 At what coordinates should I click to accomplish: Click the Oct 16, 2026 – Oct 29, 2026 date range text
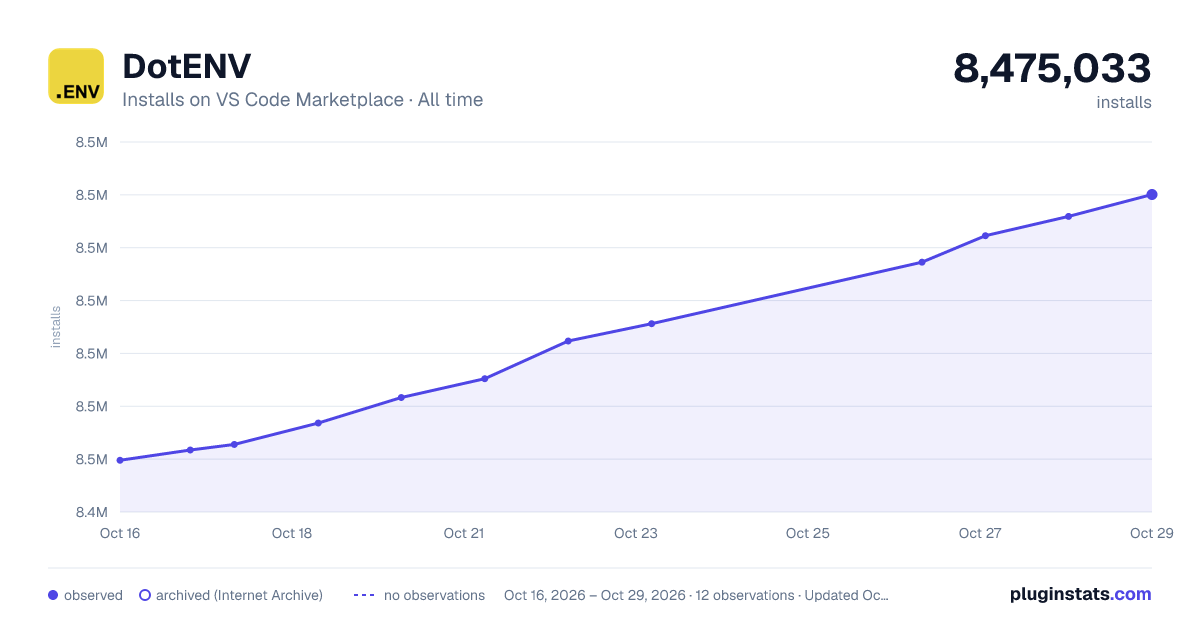(595, 595)
